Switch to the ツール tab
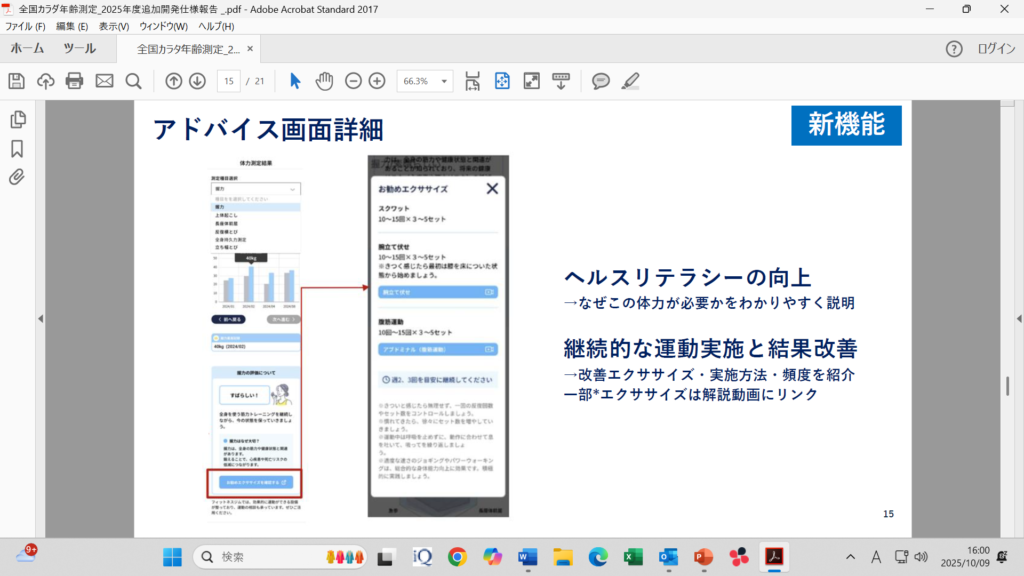Screen dimensions: 1024x576 tap(80, 48)
